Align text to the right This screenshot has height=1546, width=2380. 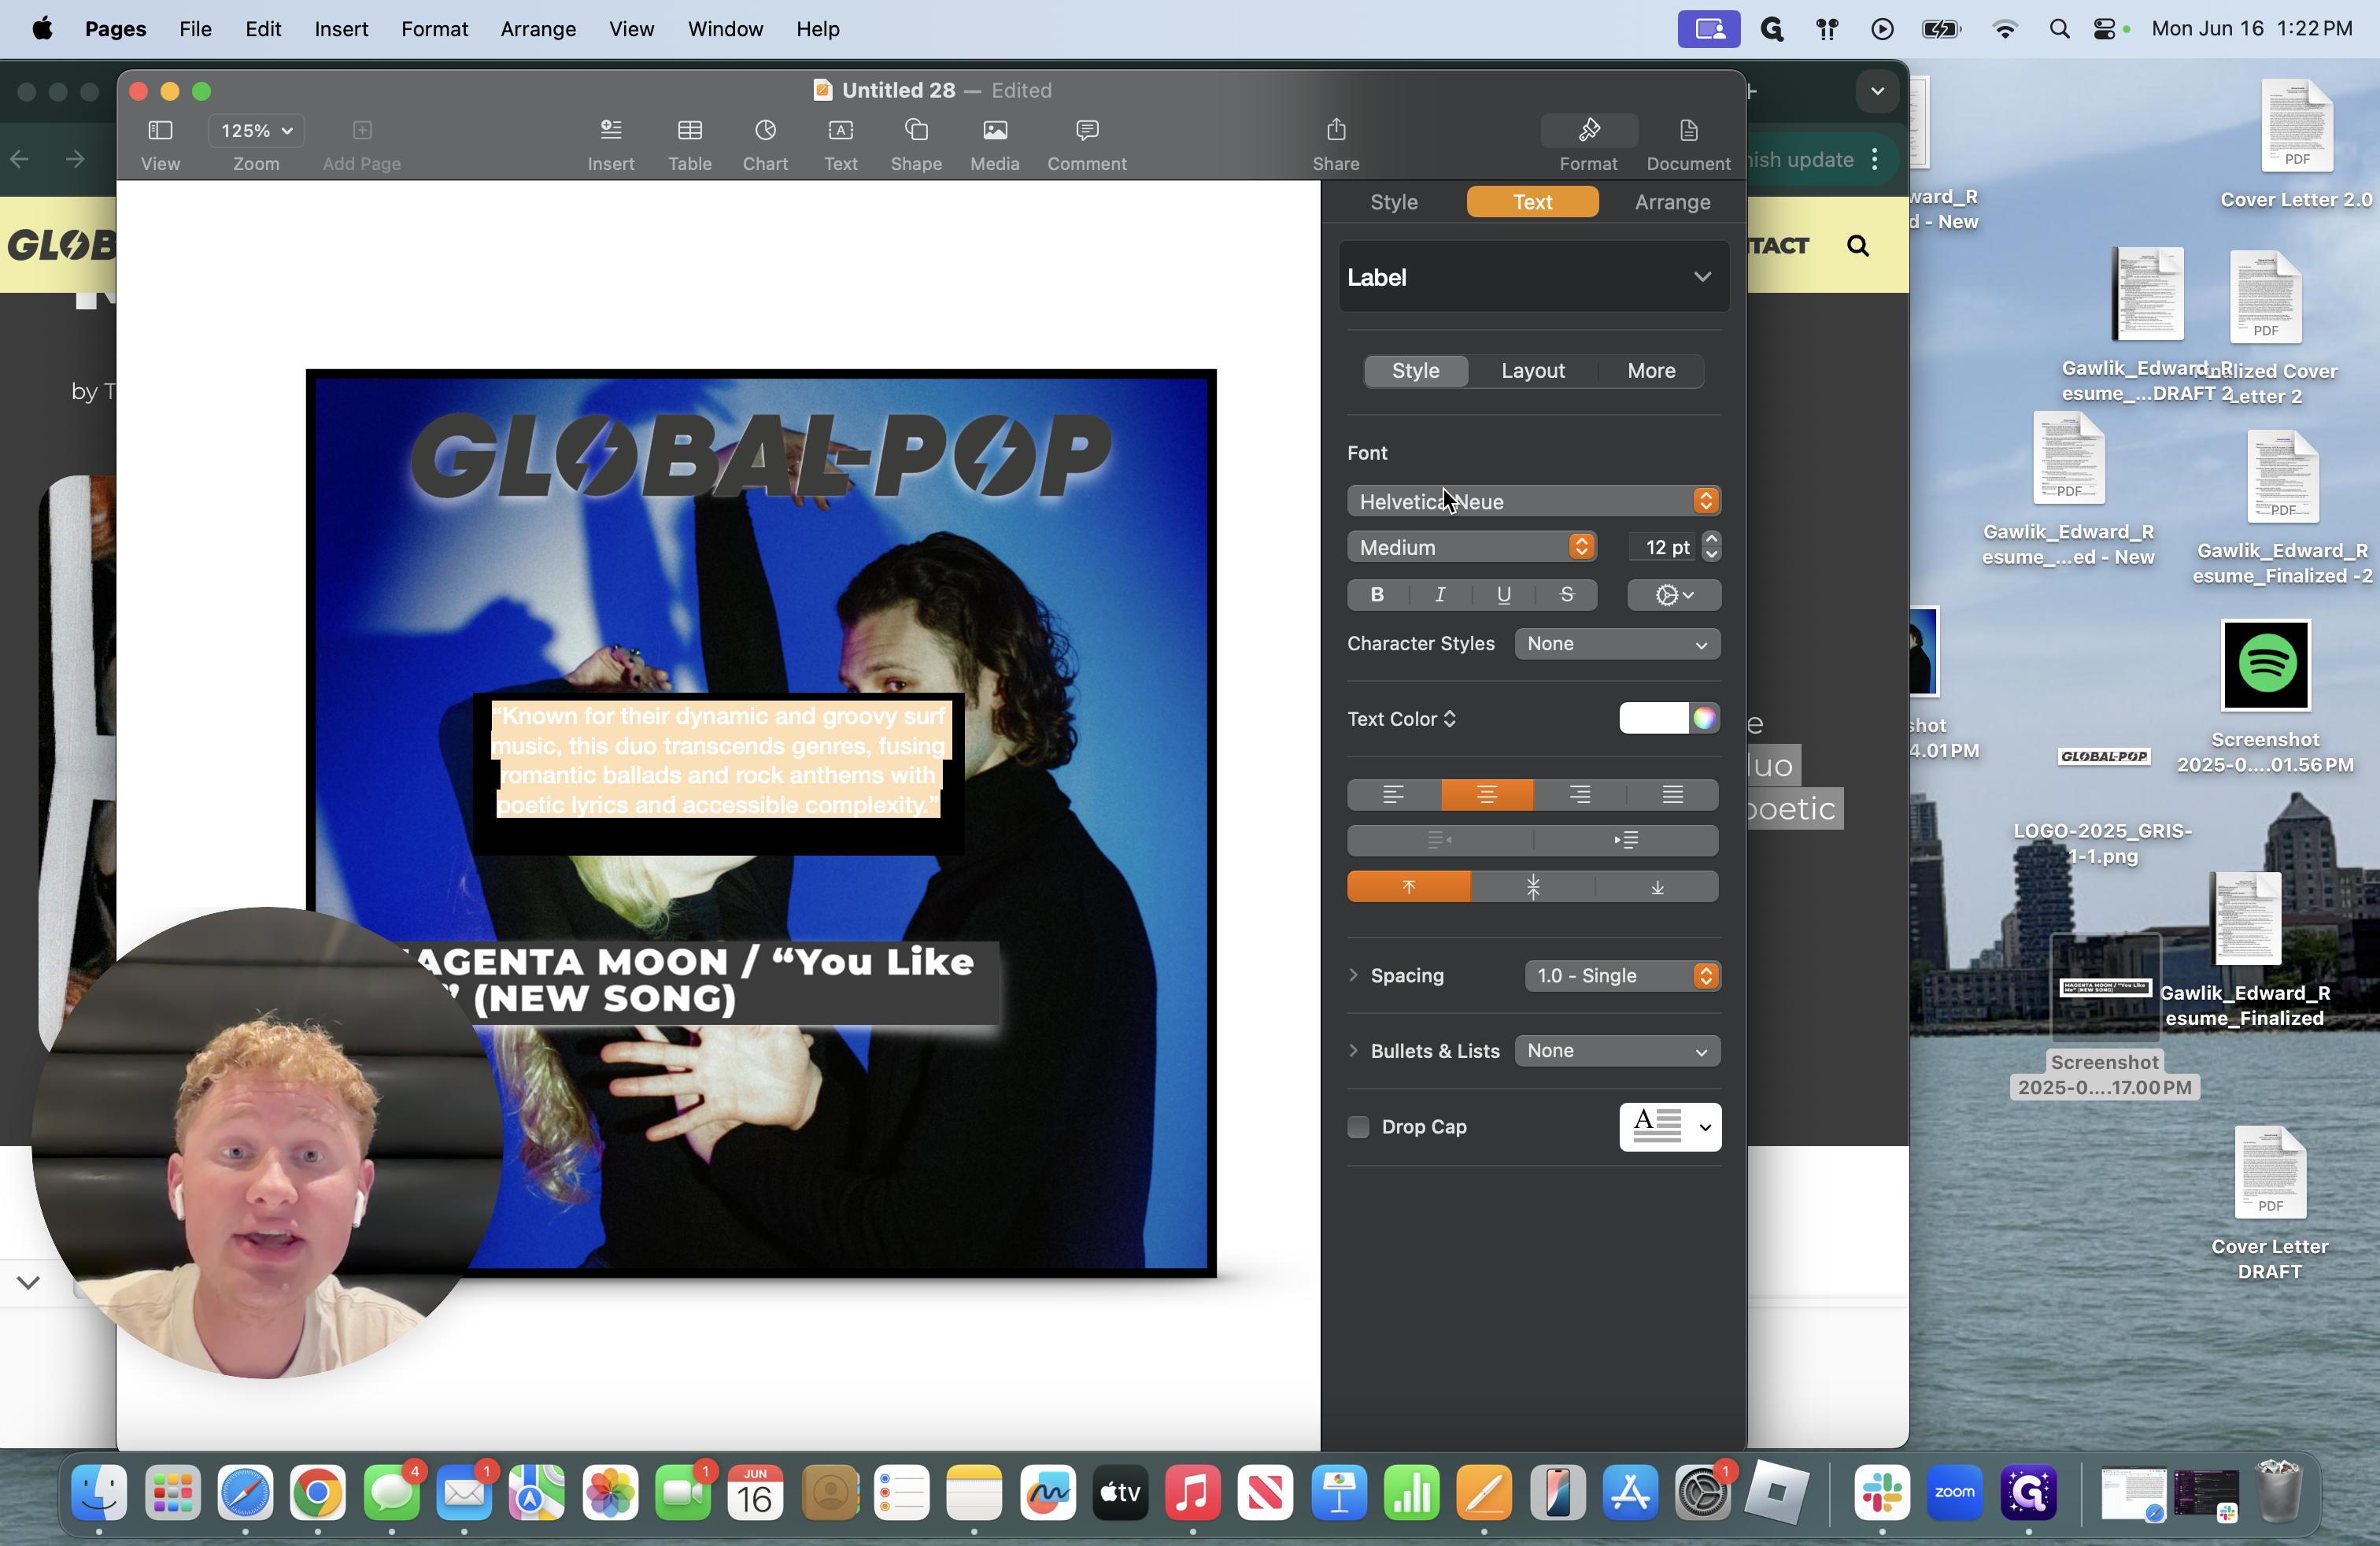(x=1580, y=795)
